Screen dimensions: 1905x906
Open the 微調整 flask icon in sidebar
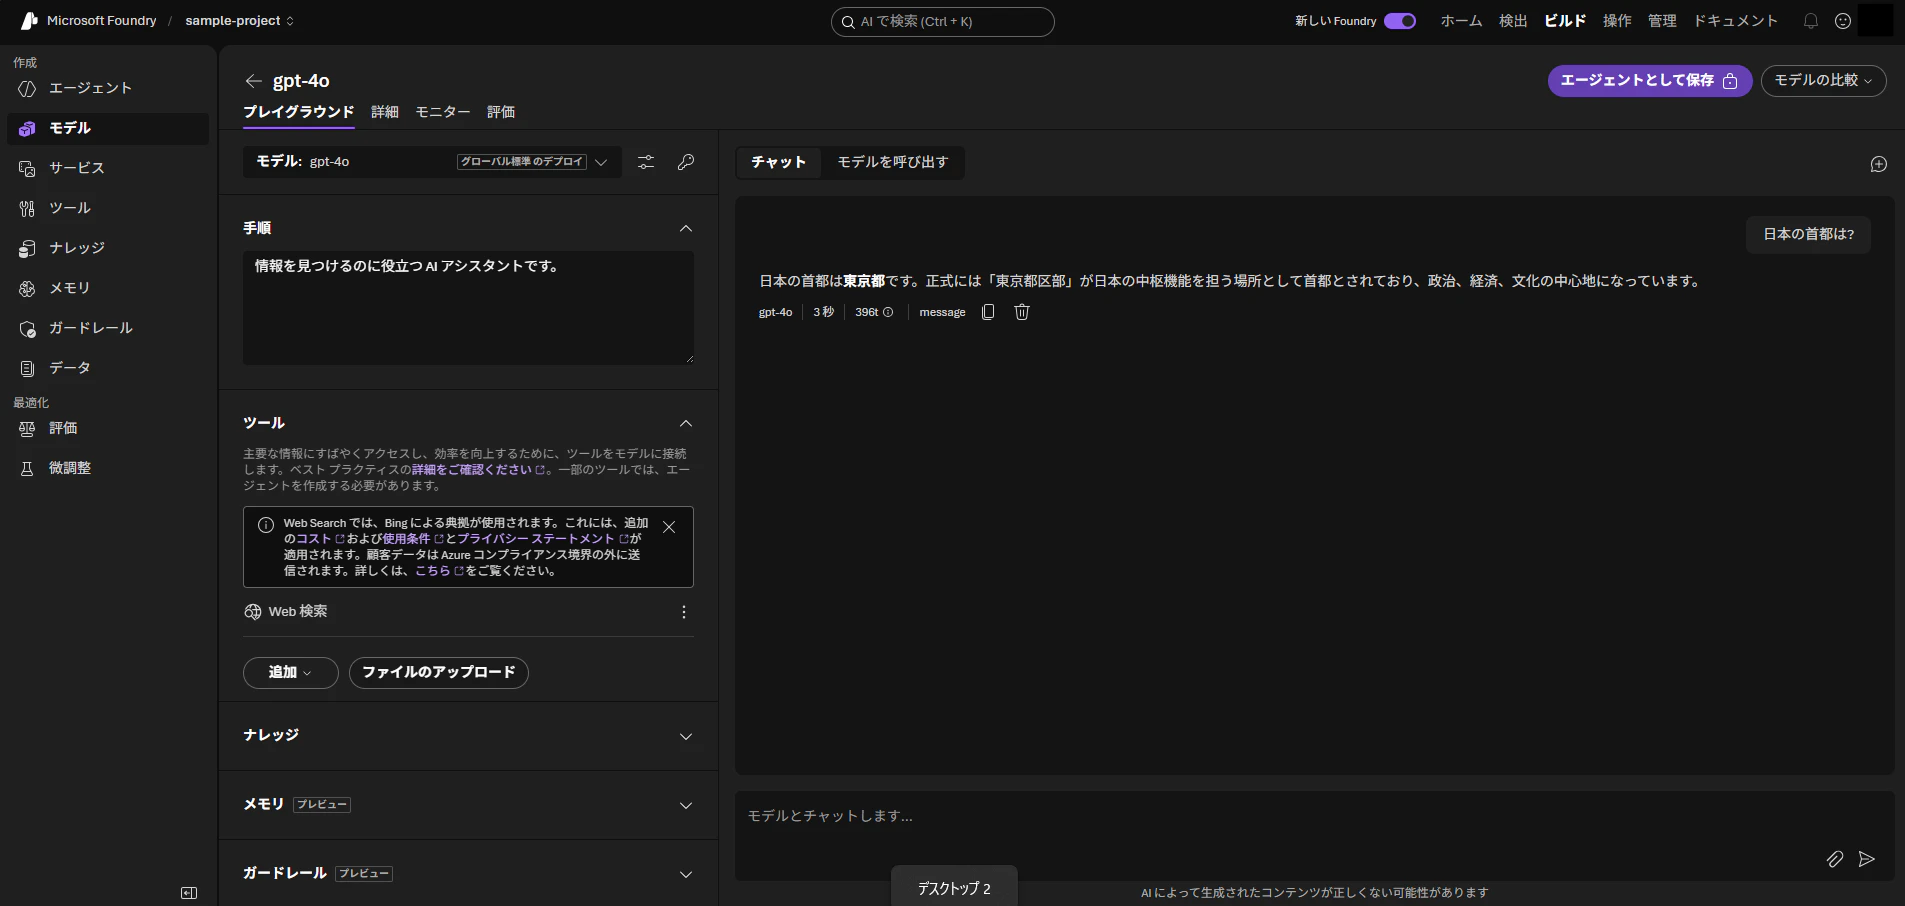[x=27, y=468]
